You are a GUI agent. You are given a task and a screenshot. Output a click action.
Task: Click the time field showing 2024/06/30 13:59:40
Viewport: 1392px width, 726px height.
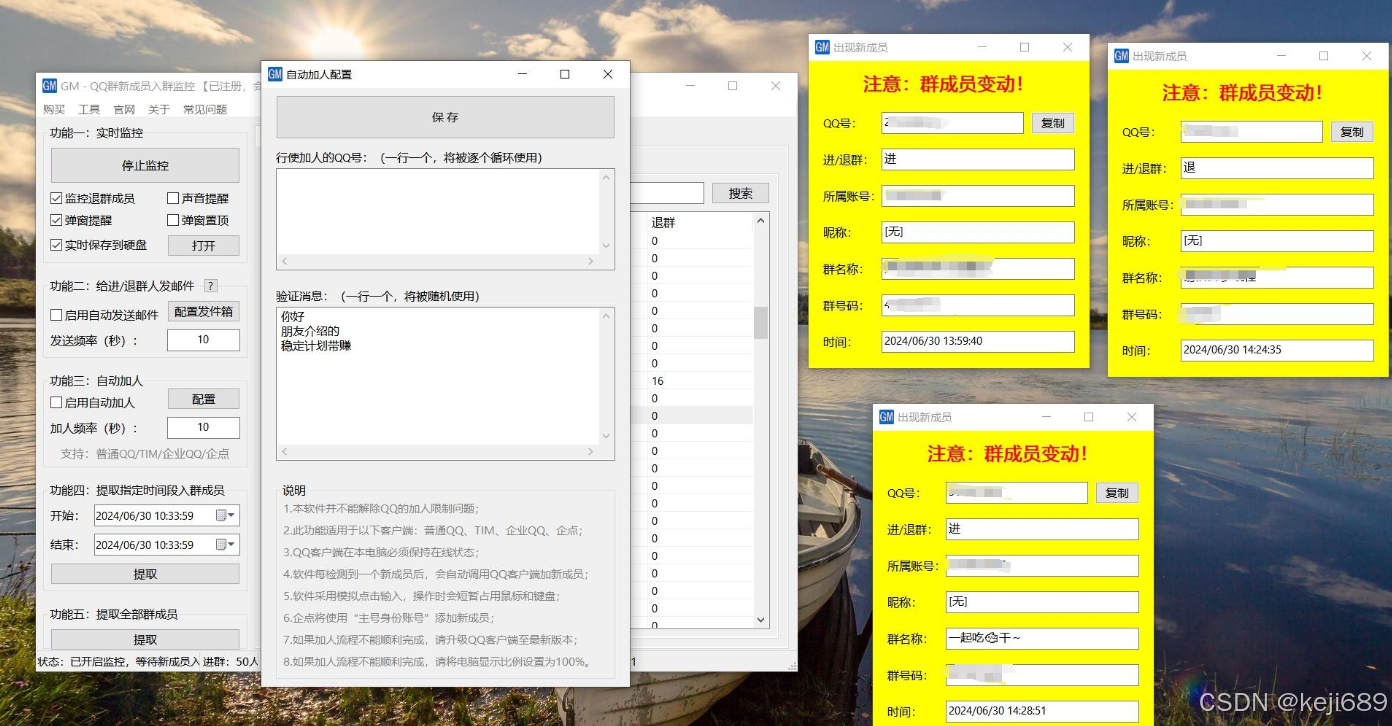pos(978,342)
